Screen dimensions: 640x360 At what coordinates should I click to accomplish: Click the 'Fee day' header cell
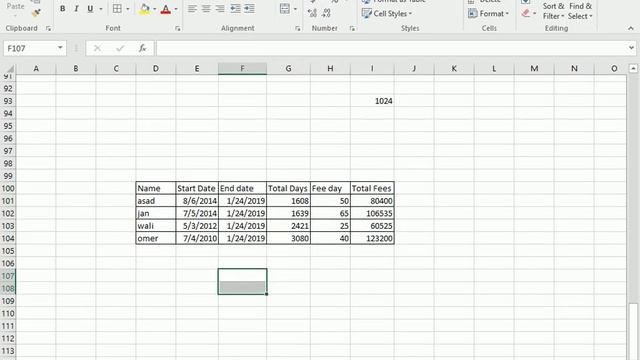330,188
